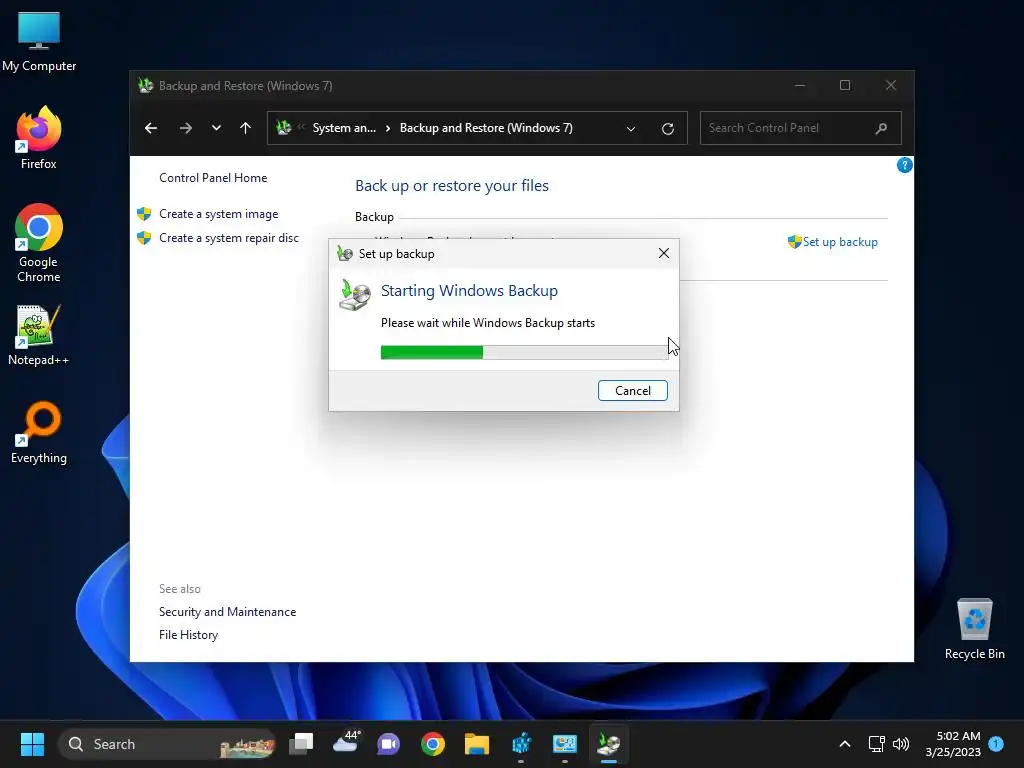The image size is (1024, 768).
Task: Open the Recycle Bin
Action: (x=974, y=628)
